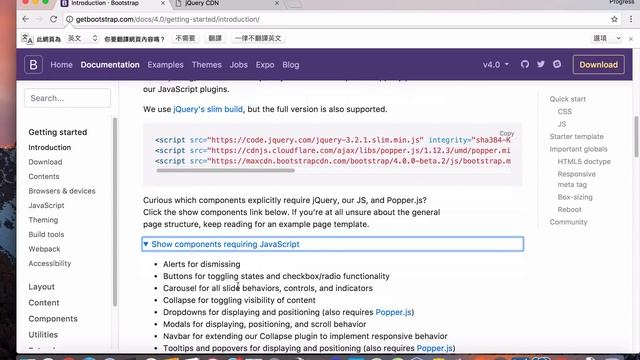640x360 pixels.
Task: Close the translate bar
Action: (x=631, y=38)
